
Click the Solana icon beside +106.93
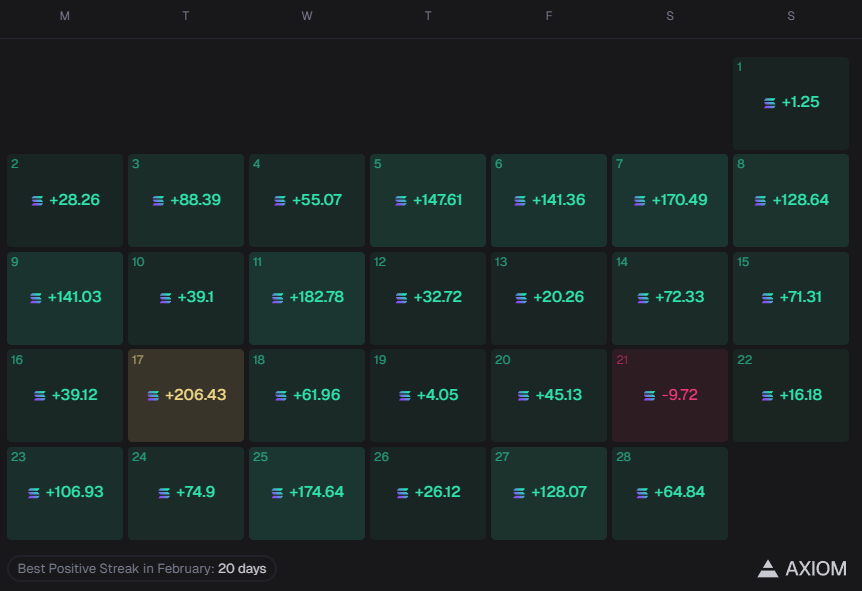pos(34,493)
